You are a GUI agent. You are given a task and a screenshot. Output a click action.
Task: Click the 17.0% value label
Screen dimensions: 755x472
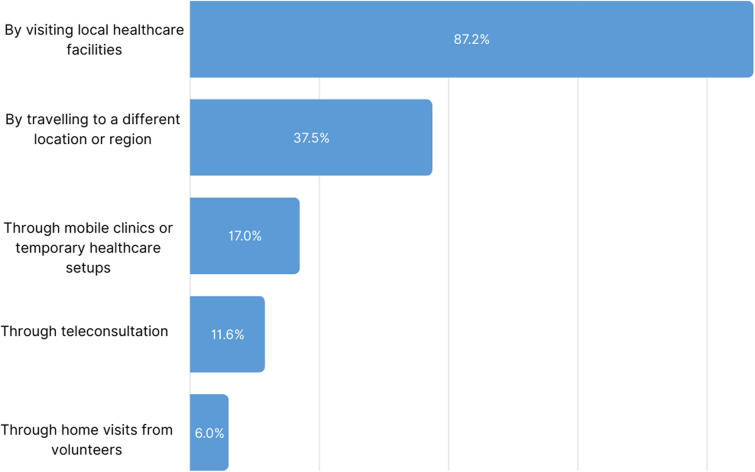245,236
